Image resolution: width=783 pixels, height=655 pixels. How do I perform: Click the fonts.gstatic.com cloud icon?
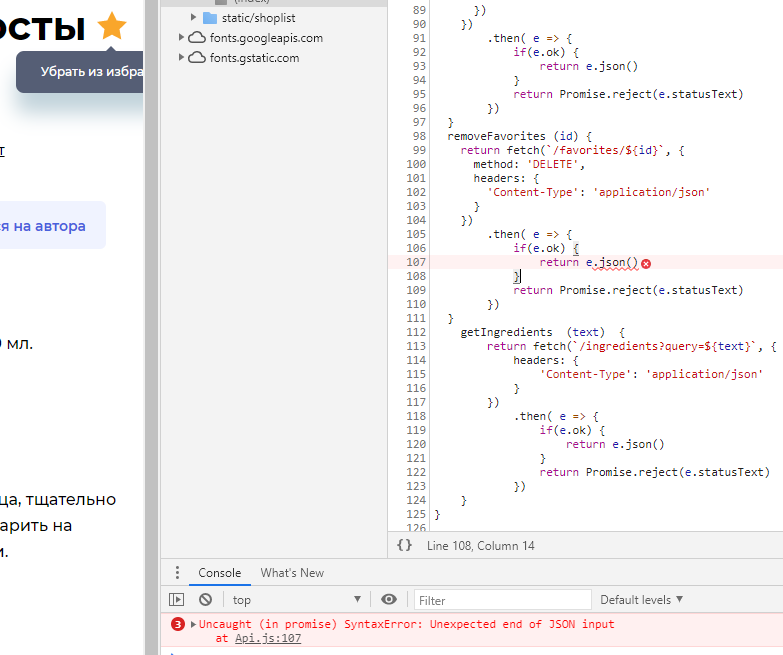(197, 58)
